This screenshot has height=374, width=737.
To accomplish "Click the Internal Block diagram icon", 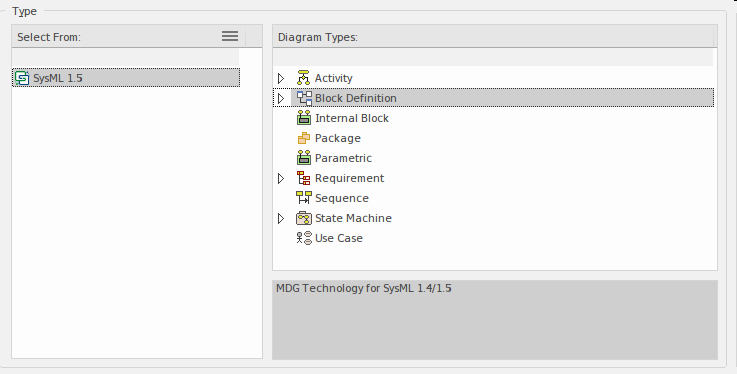I will point(304,118).
